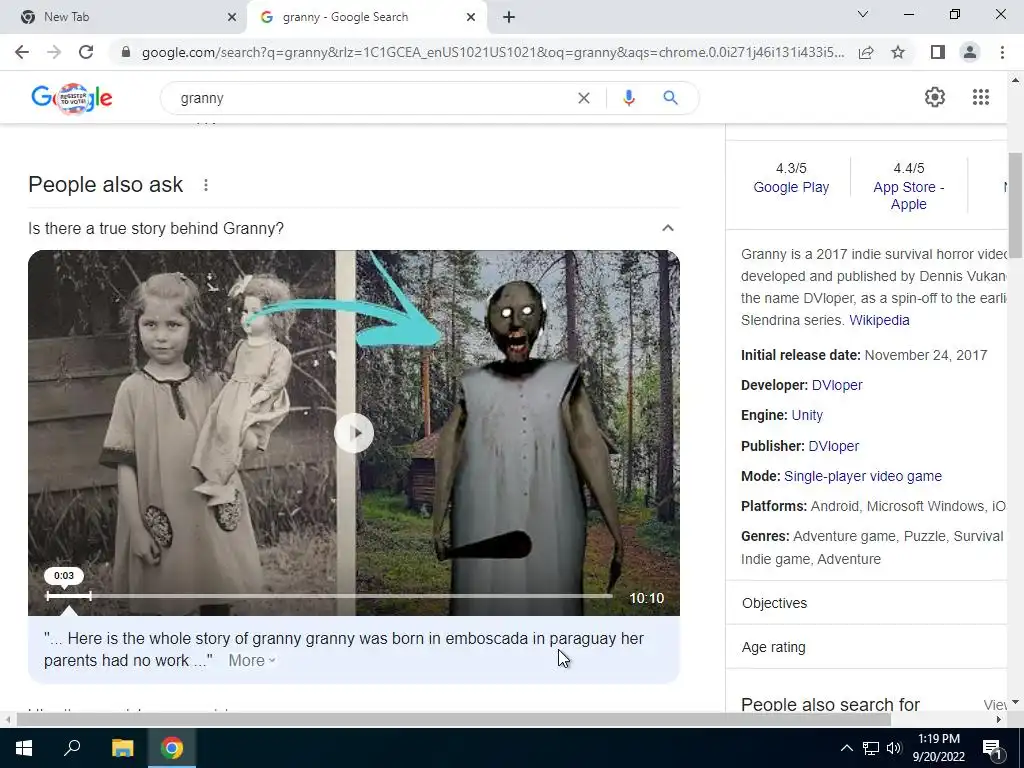Open the Wikipedia link
Screen dimensions: 1024x768
[x=879, y=320]
